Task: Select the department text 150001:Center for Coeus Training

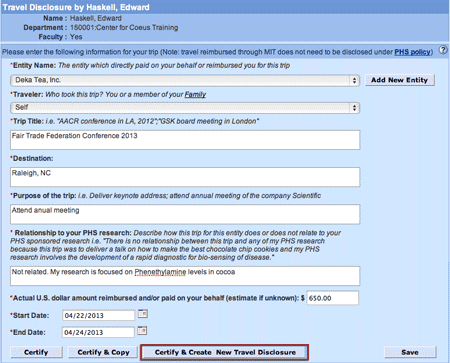Action: pos(124,28)
